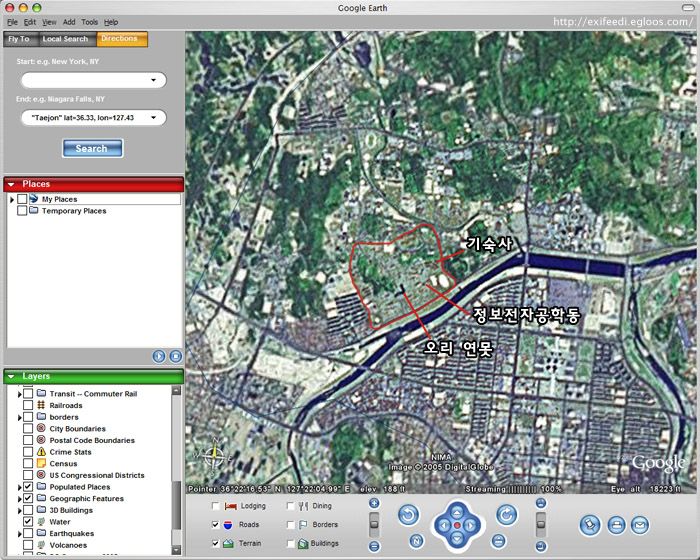Click the Layers panel scroll down arrow
The width and height of the screenshot is (700, 560).
click(176, 549)
